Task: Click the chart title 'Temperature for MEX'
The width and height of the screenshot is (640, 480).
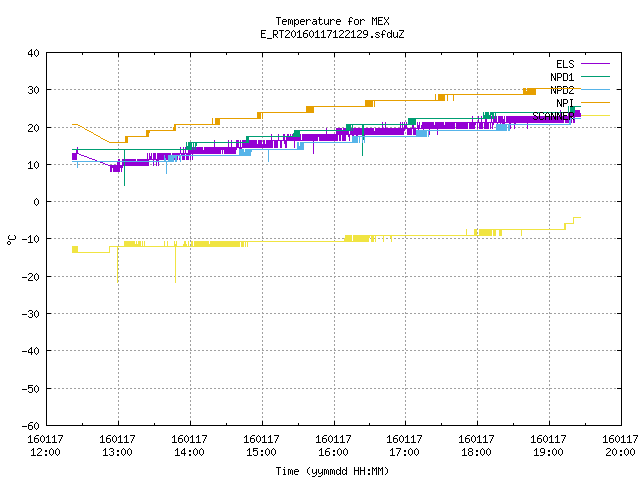Action: [x=332, y=21]
